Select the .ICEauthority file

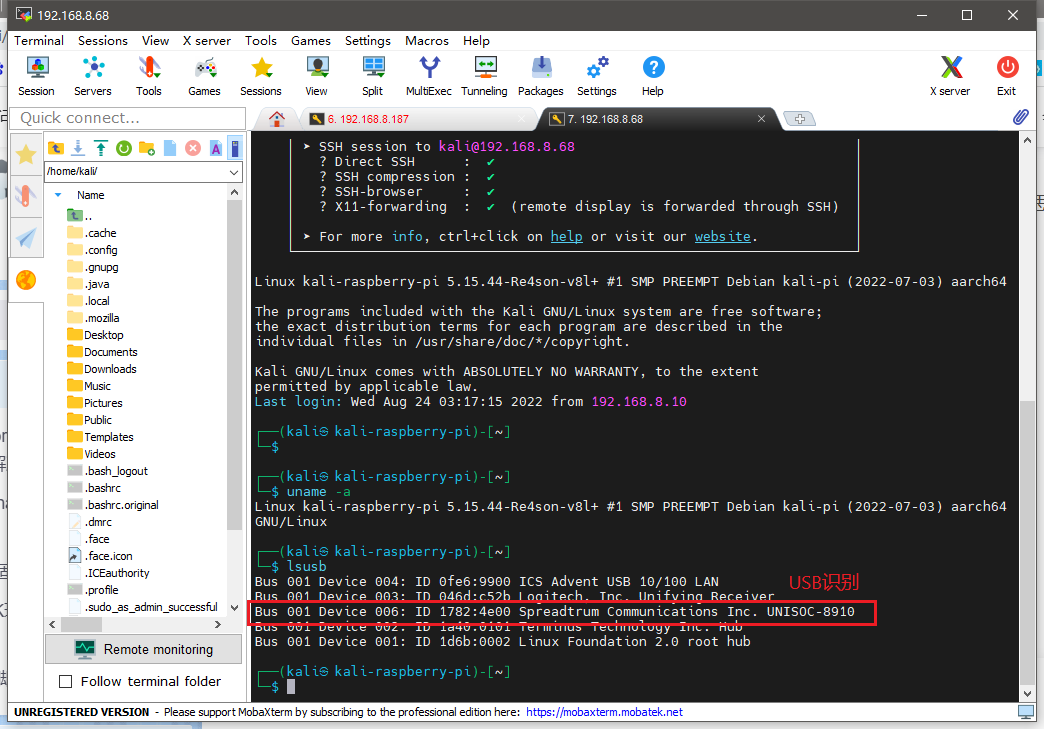[x=109, y=573]
